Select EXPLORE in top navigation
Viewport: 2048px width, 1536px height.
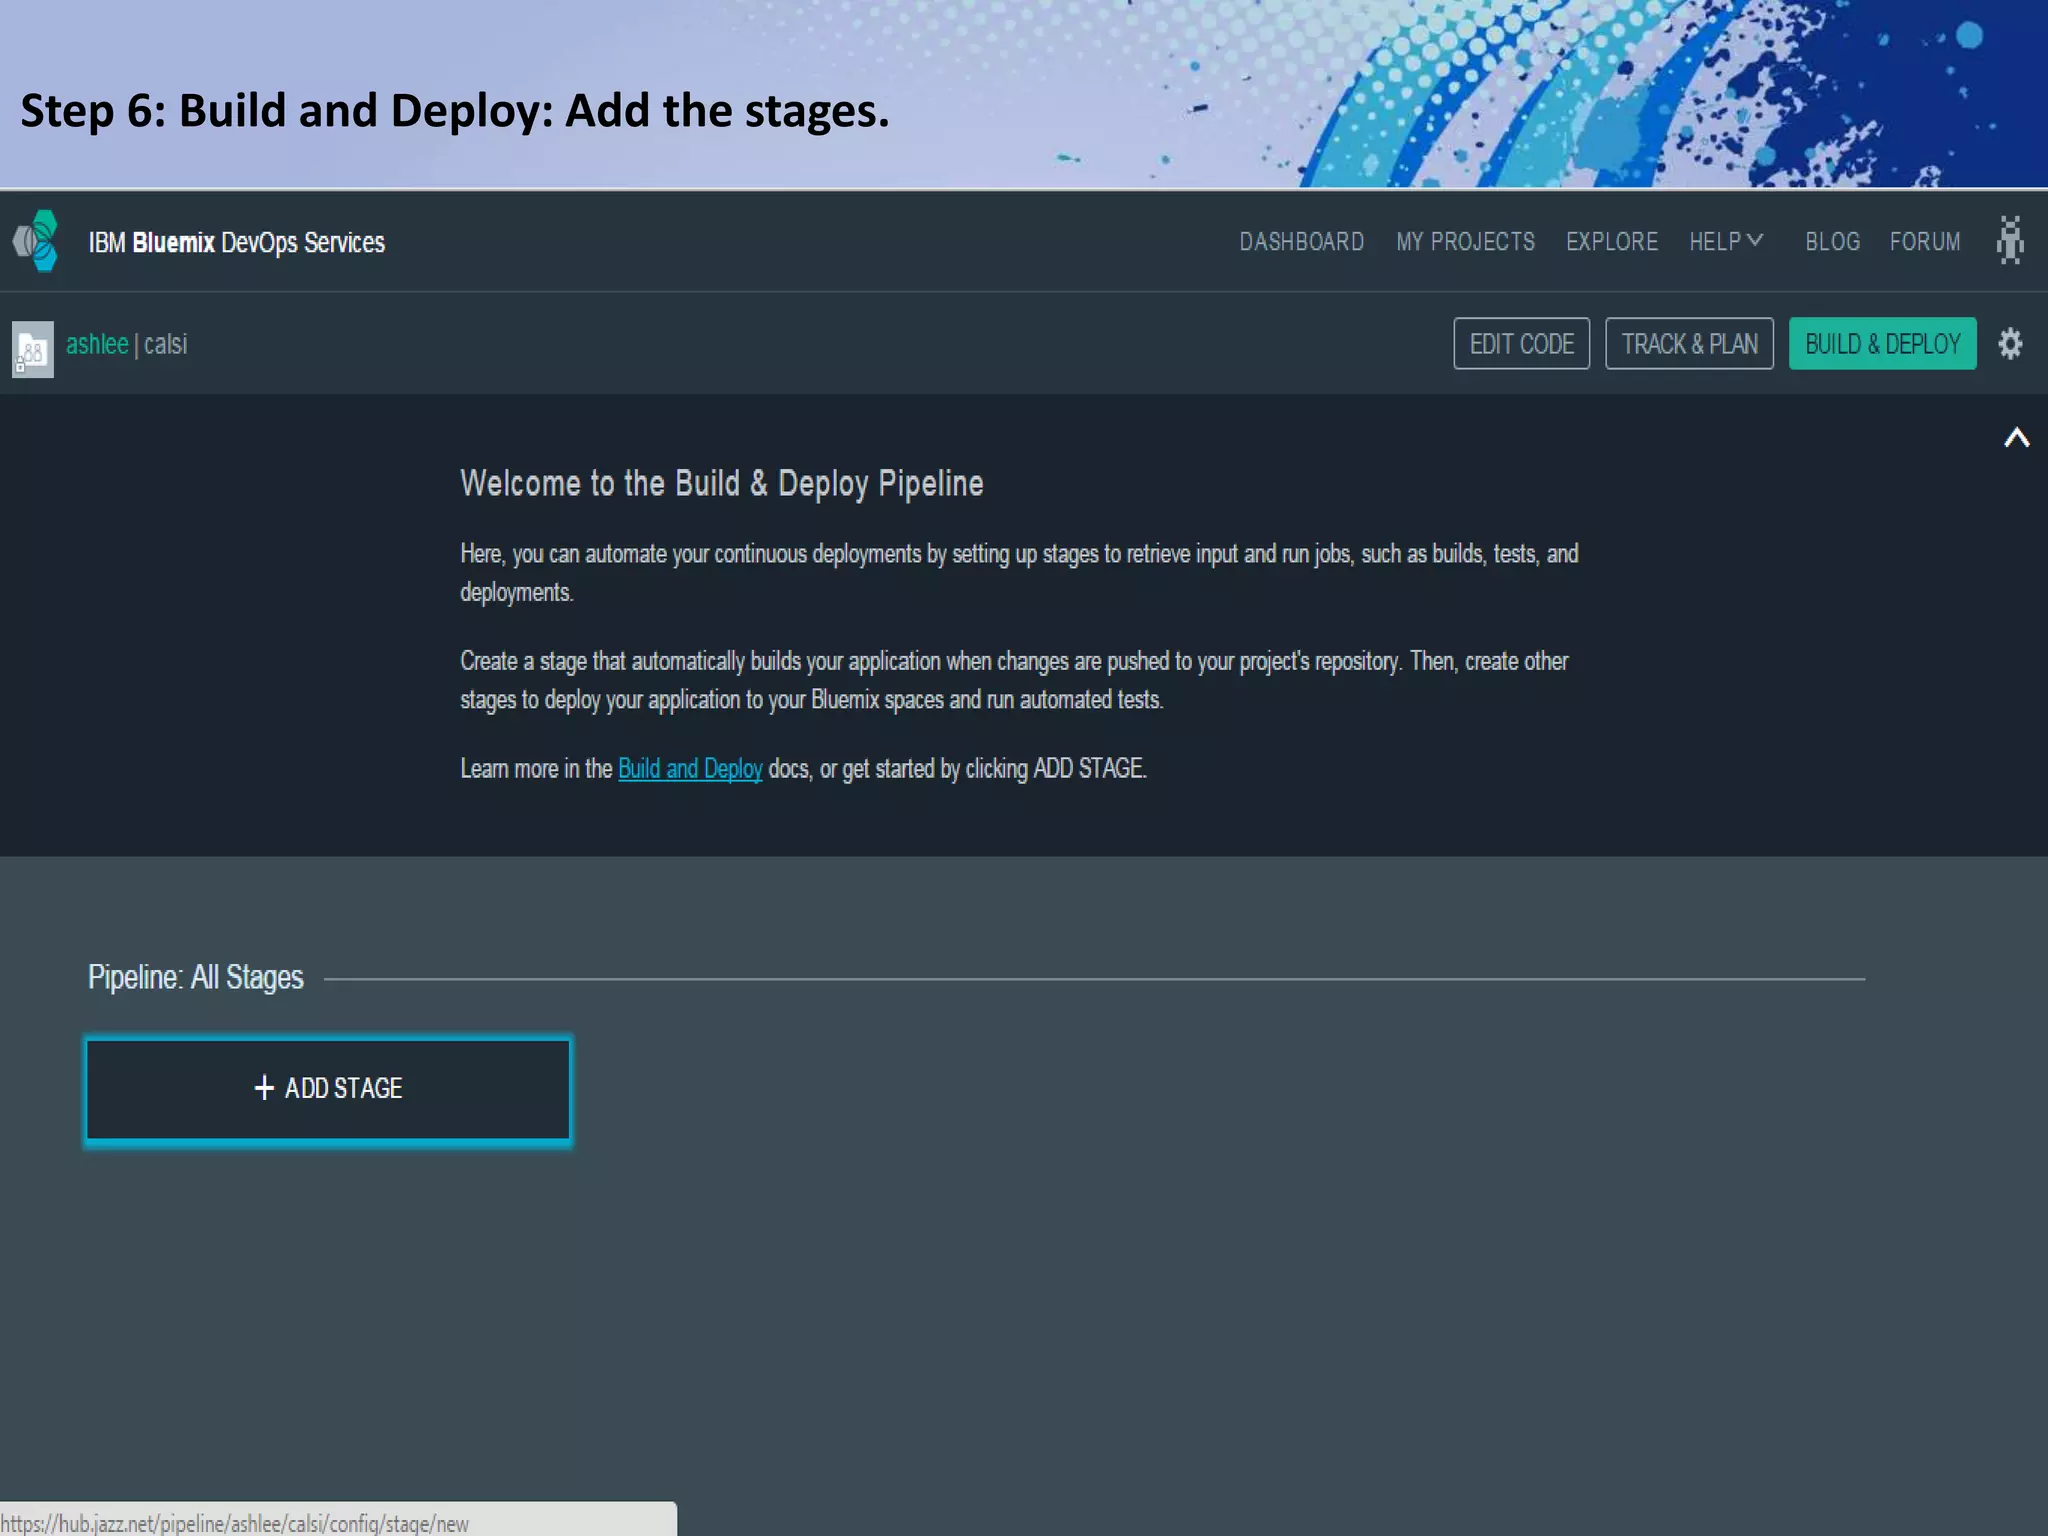pyautogui.click(x=1611, y=242)
